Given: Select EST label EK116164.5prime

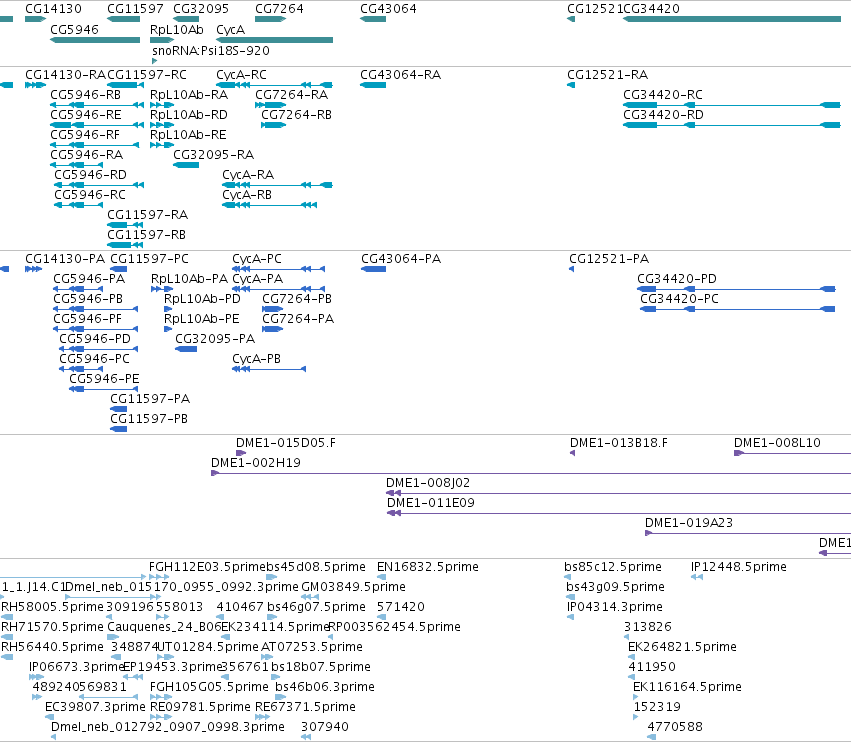Looking at the screenshot, I should tap(687, 687).
